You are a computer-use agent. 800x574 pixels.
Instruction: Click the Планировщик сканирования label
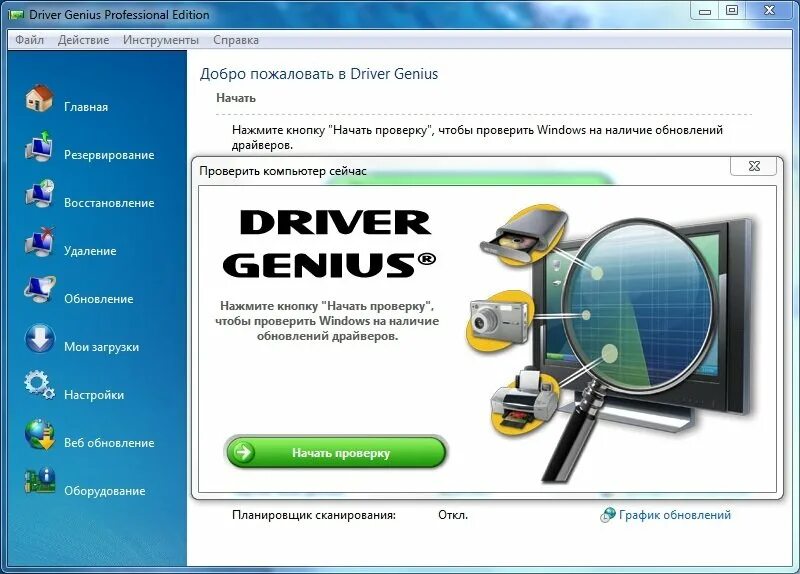pos(314,515)
